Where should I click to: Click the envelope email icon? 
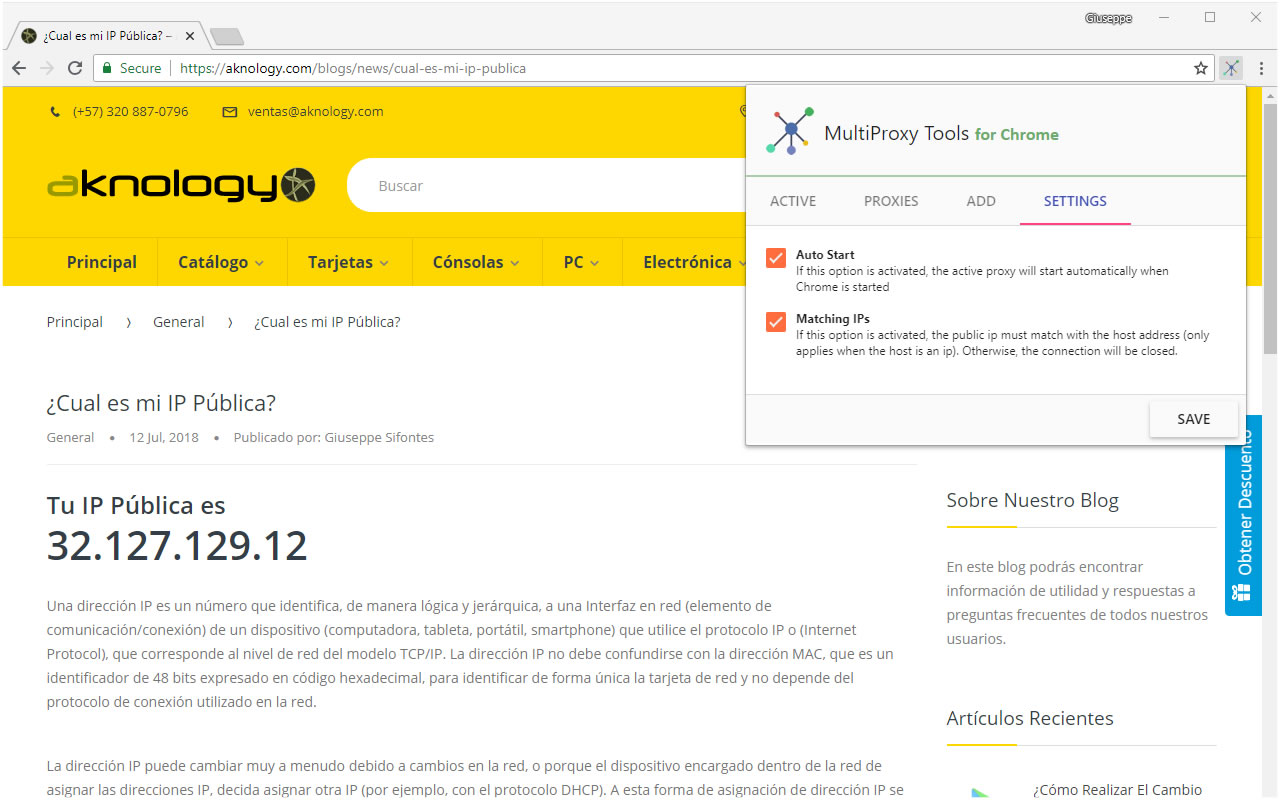click(x=229, y=112)
